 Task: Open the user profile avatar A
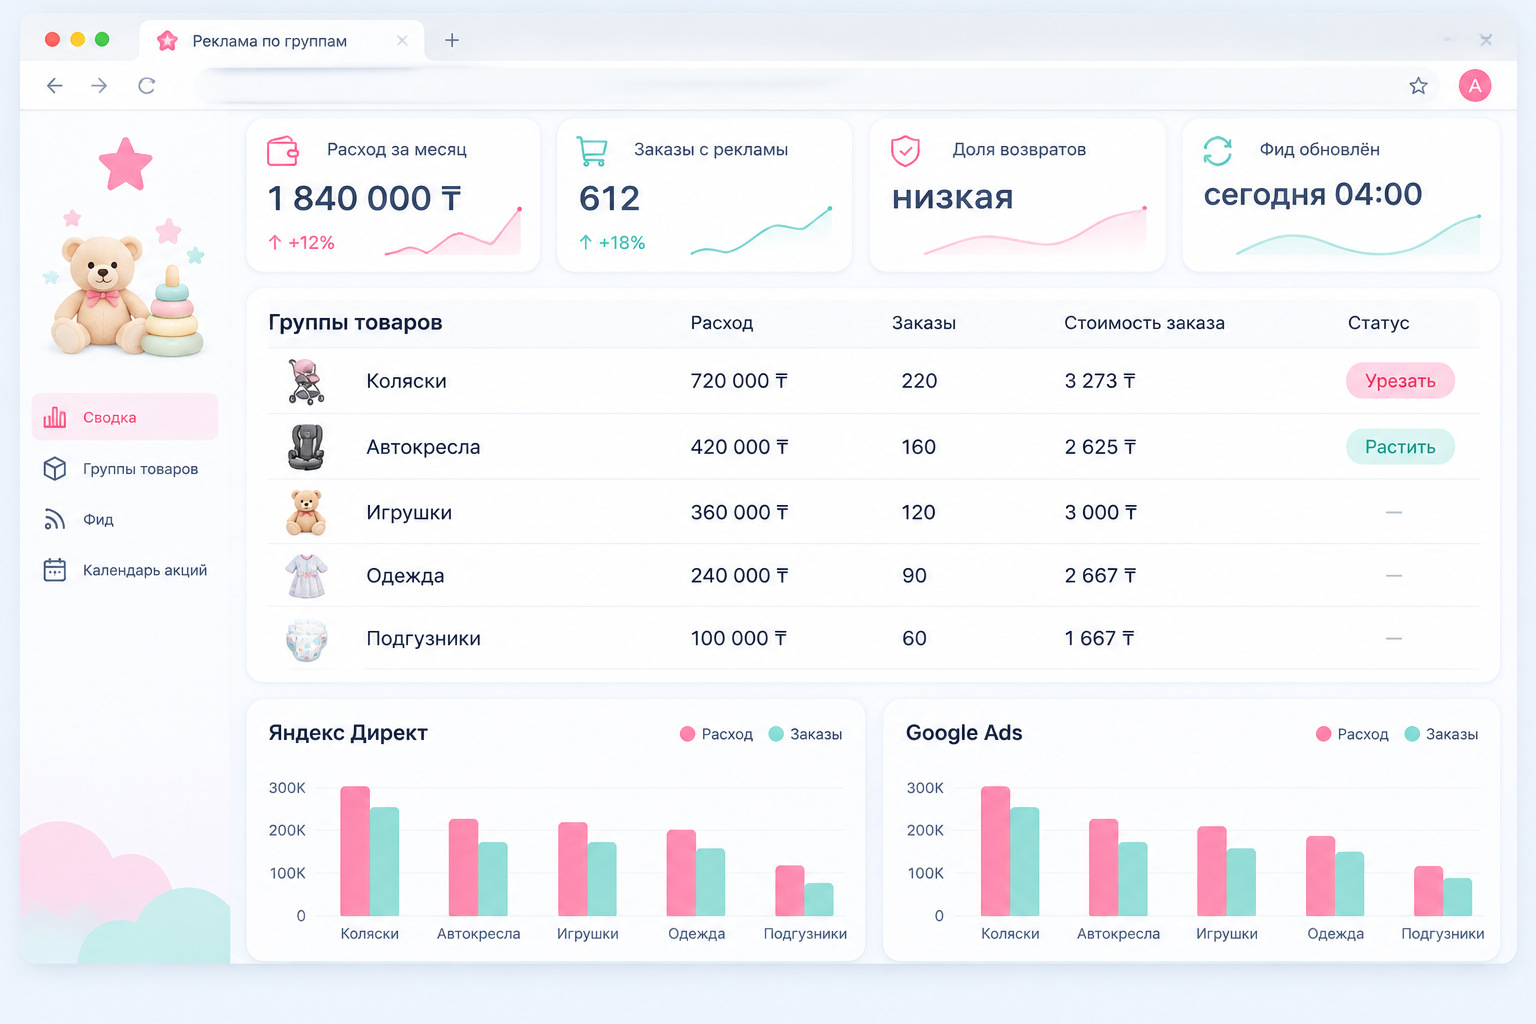[x=1475, y=86]
